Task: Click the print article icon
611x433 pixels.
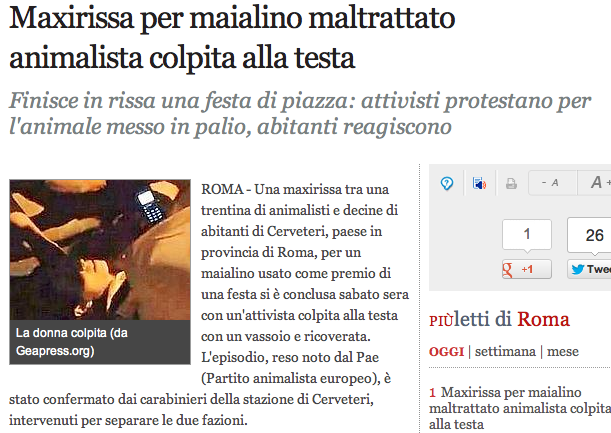Action: tap(511, 184)
